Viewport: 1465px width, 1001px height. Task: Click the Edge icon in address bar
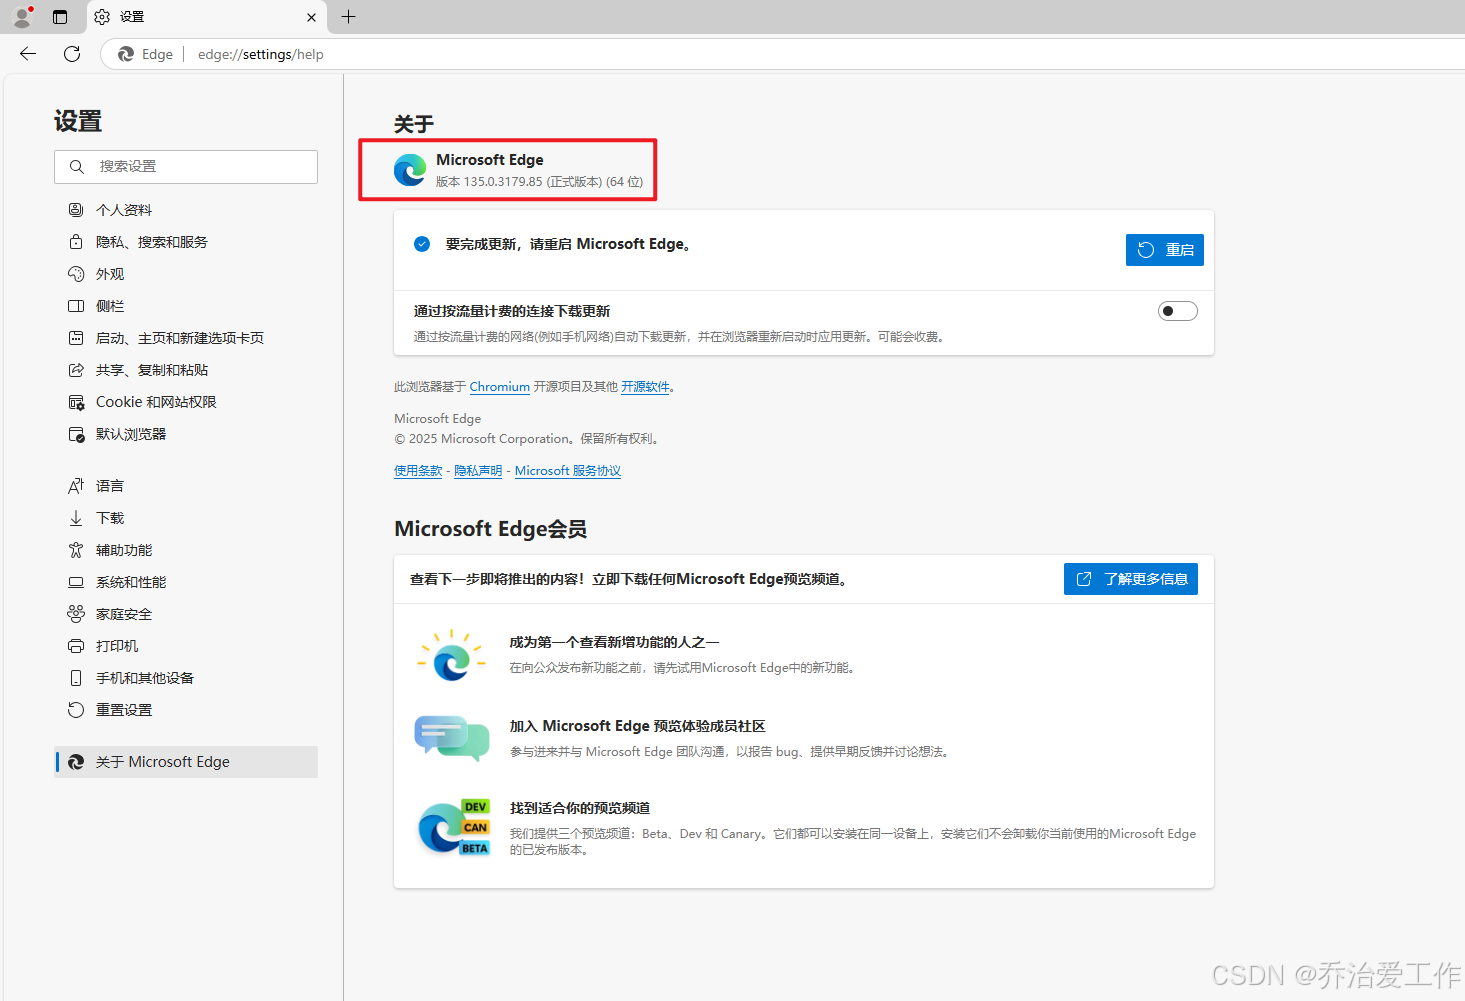pos(126,54)
